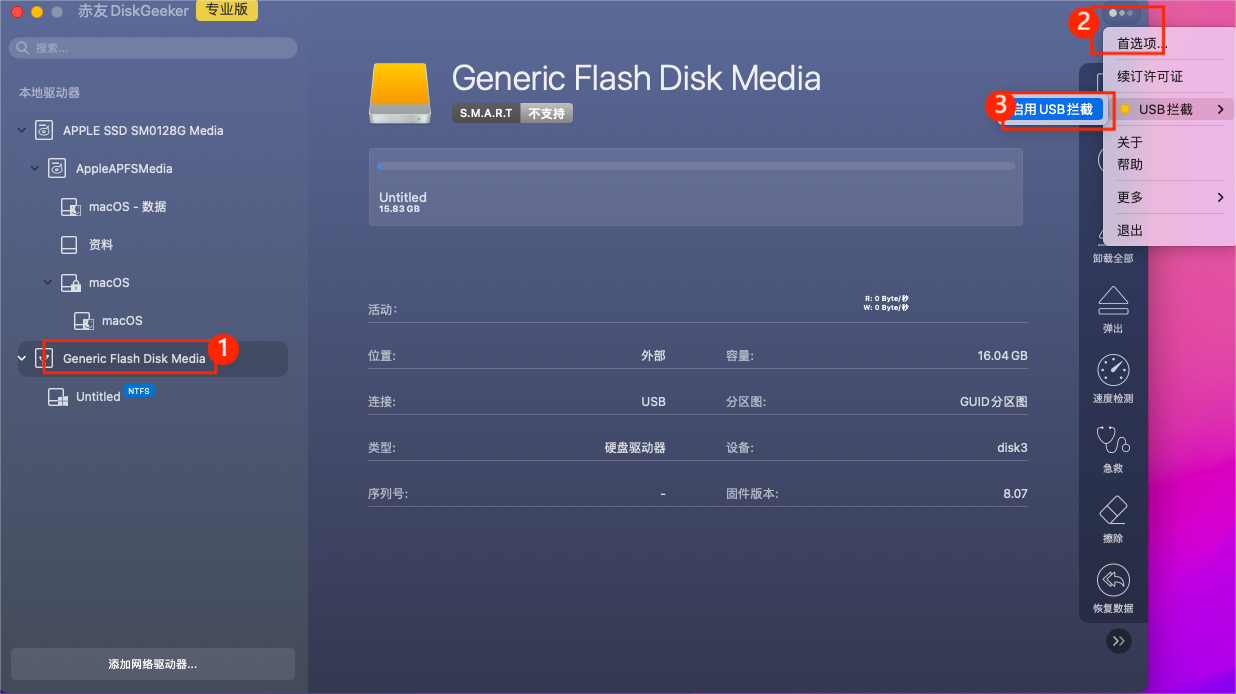This screenshot has width=1236, height=694.
Task: Enable USB blocking via 启用USB拦截 toggle
Action: [x=1057, y=110]
